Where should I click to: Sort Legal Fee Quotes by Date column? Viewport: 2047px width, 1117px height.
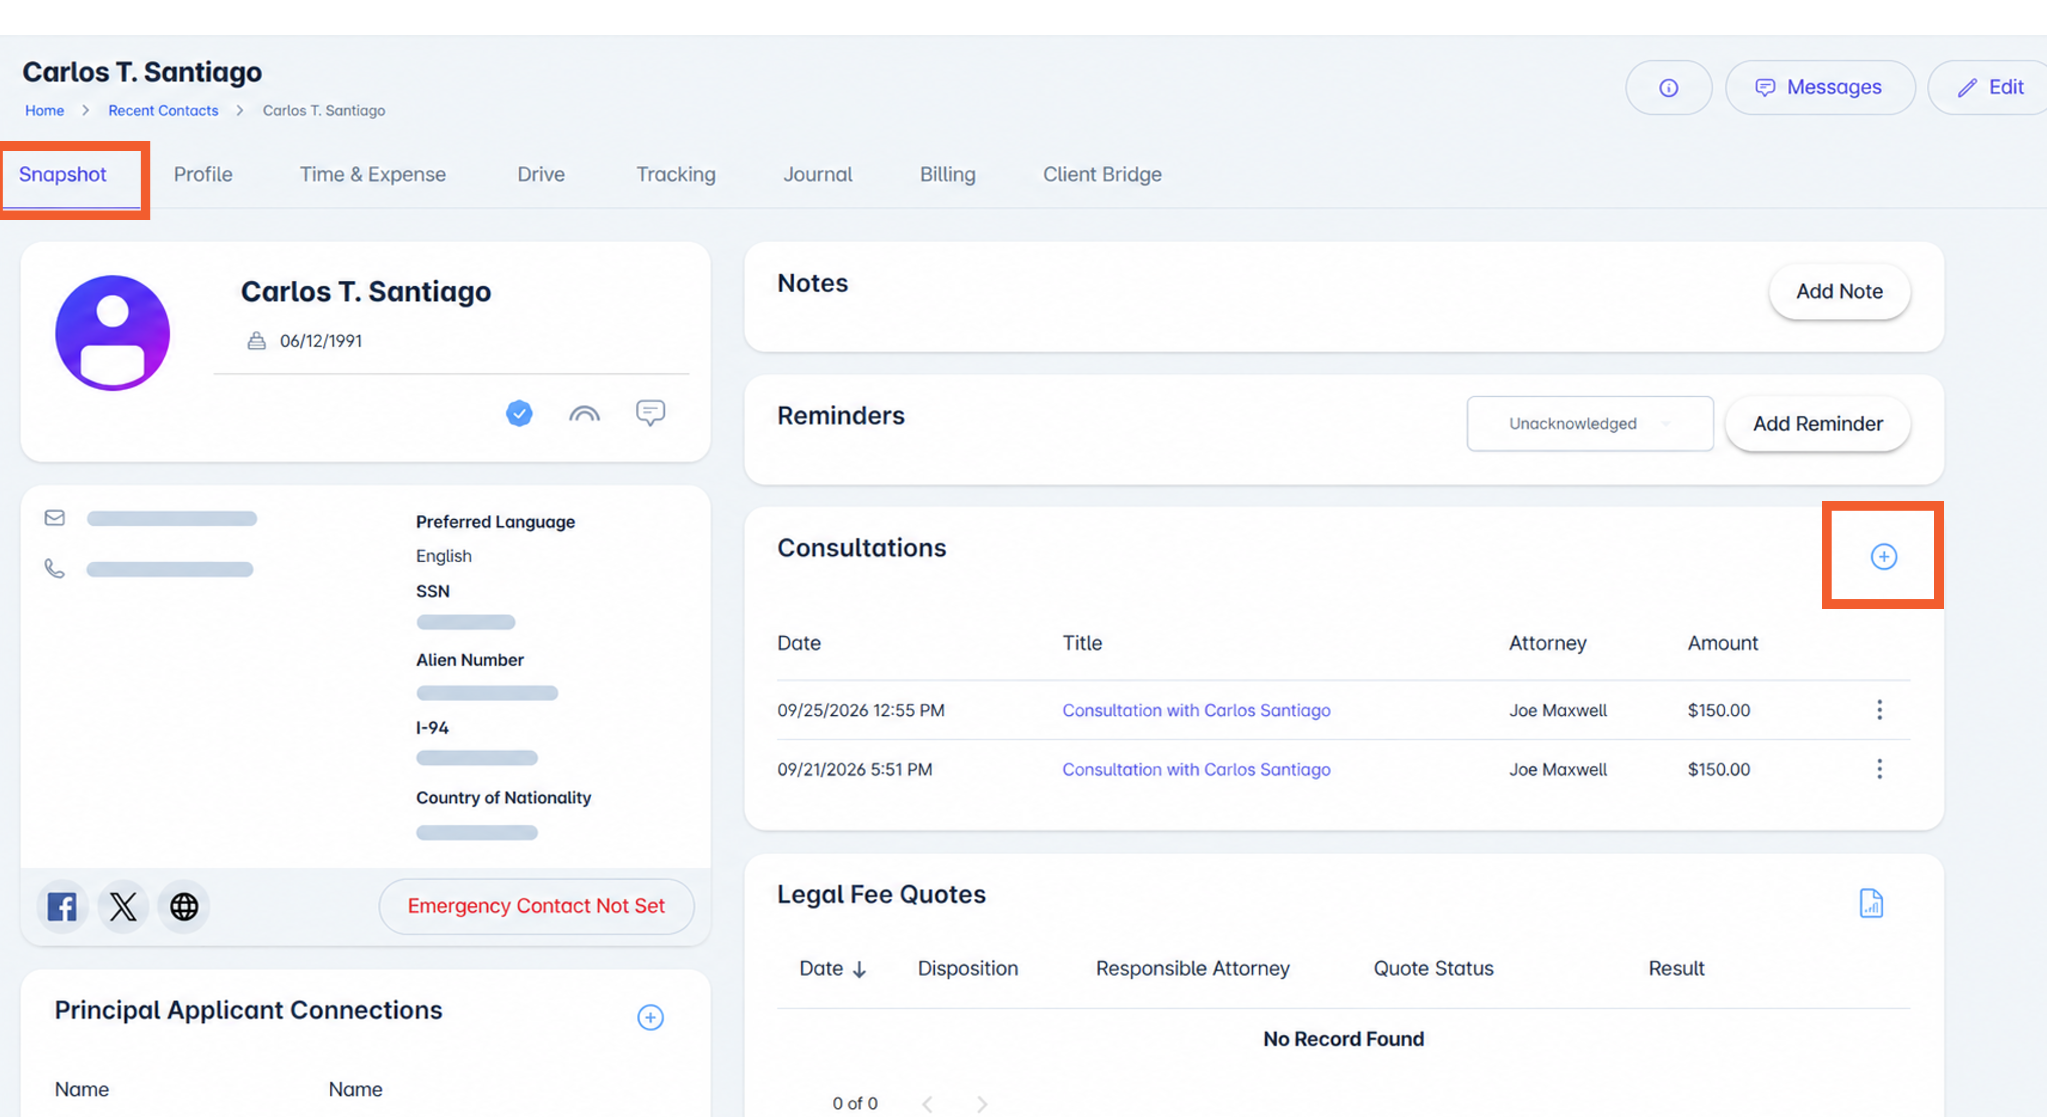pyautogui.click(x=833, y=969)
